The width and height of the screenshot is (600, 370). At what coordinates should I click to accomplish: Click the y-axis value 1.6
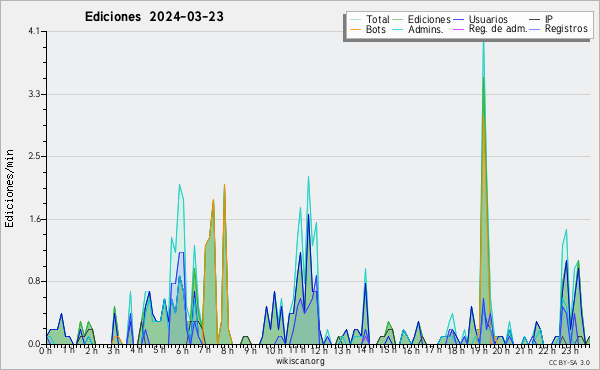click(x=34, y=219)
